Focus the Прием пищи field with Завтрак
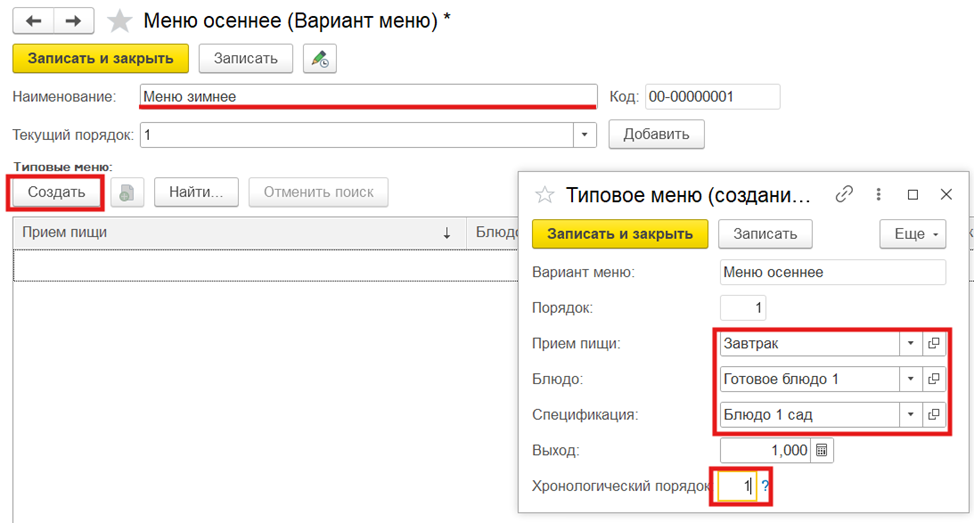This screenshot has width=974, height=523. (810, 343)
